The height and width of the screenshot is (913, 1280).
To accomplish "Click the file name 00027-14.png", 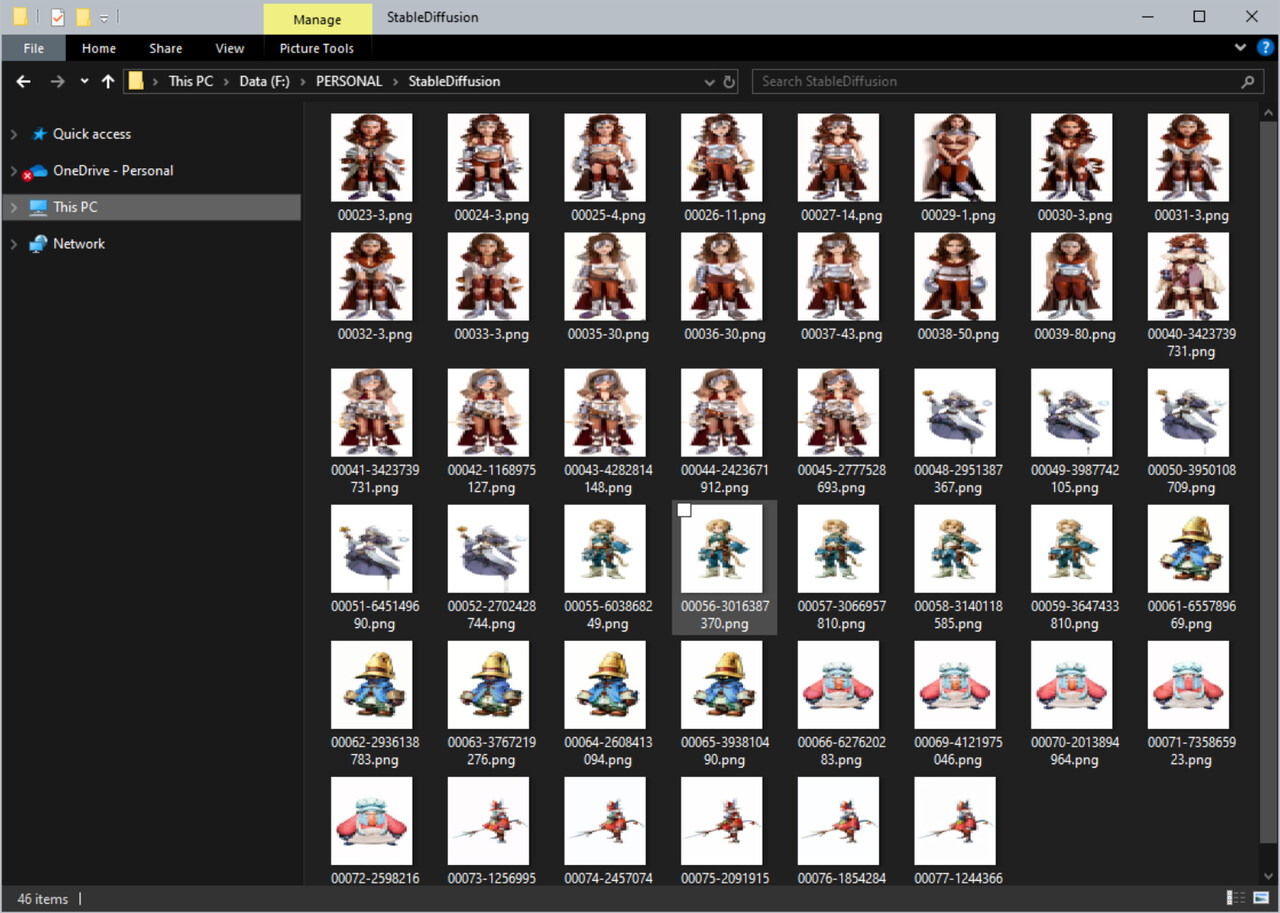I will [x=842, y=215].
